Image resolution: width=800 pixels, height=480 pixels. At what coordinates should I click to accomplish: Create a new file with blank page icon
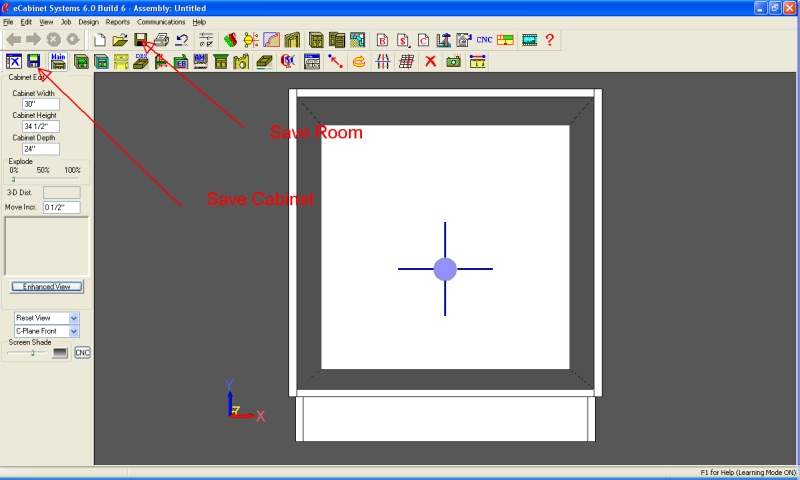coord(100,40)
